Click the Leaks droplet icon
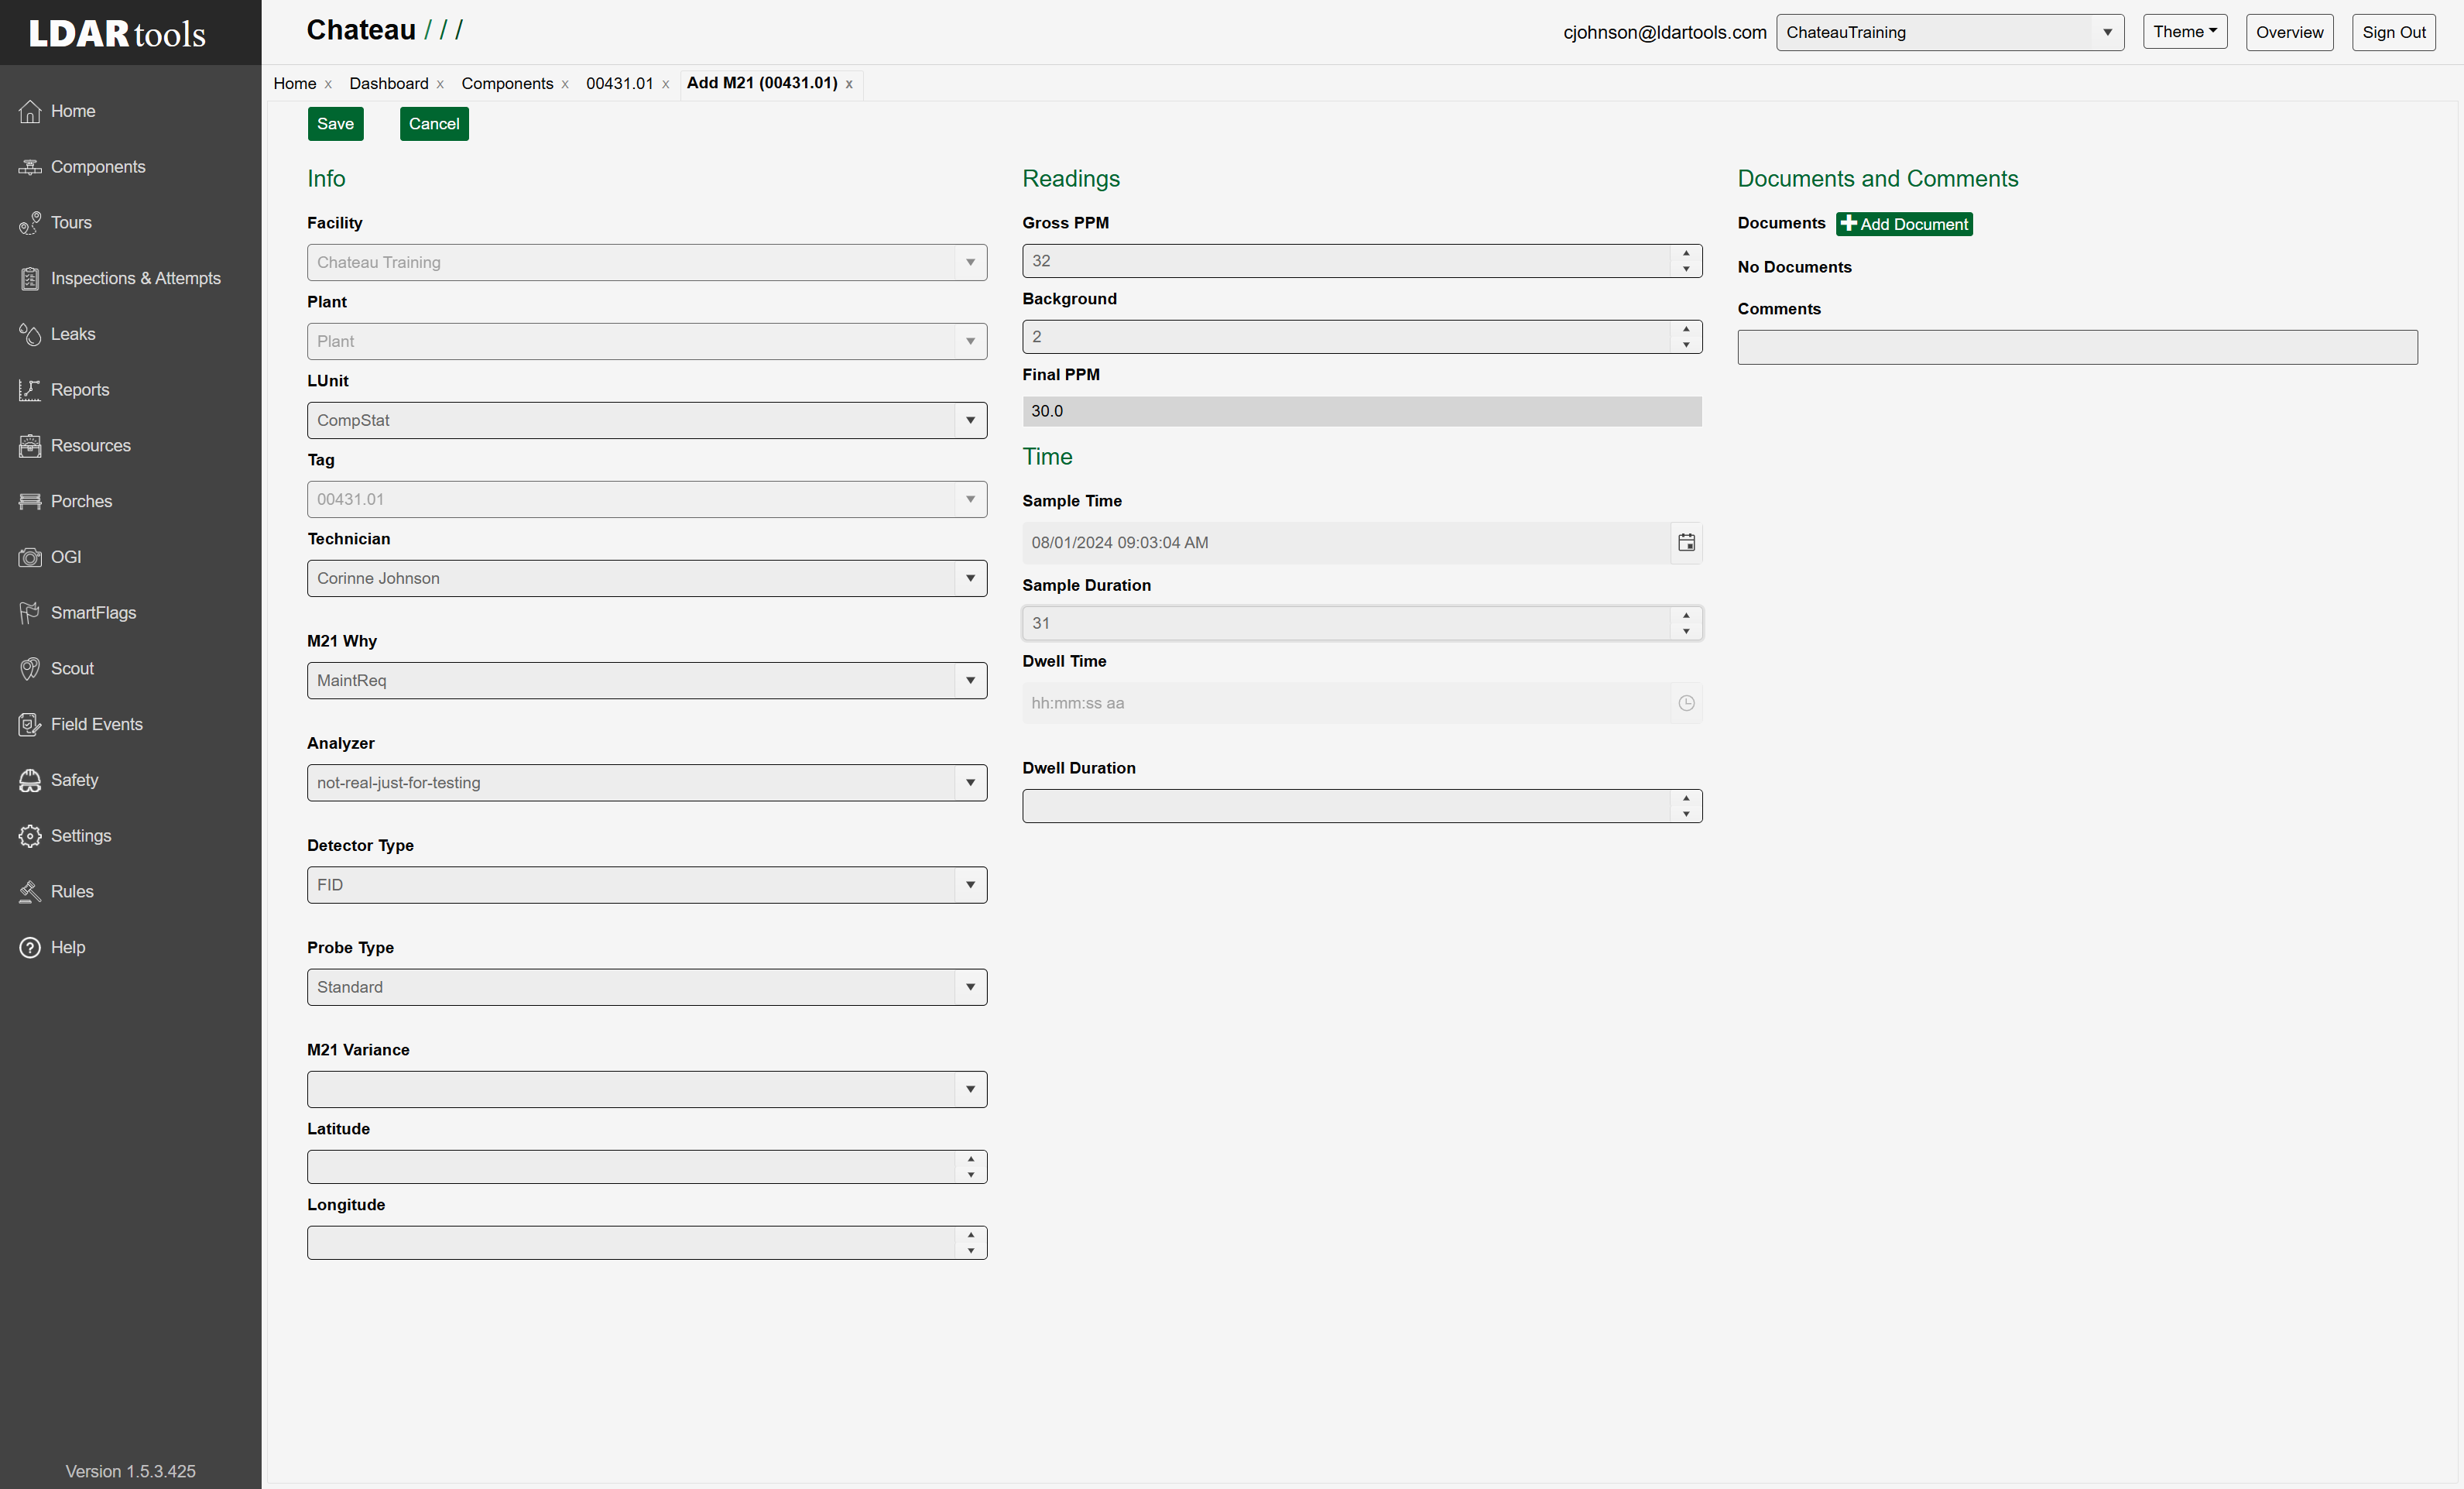The width and height of the screenshot is (2464, 1489). coord(30,334)
